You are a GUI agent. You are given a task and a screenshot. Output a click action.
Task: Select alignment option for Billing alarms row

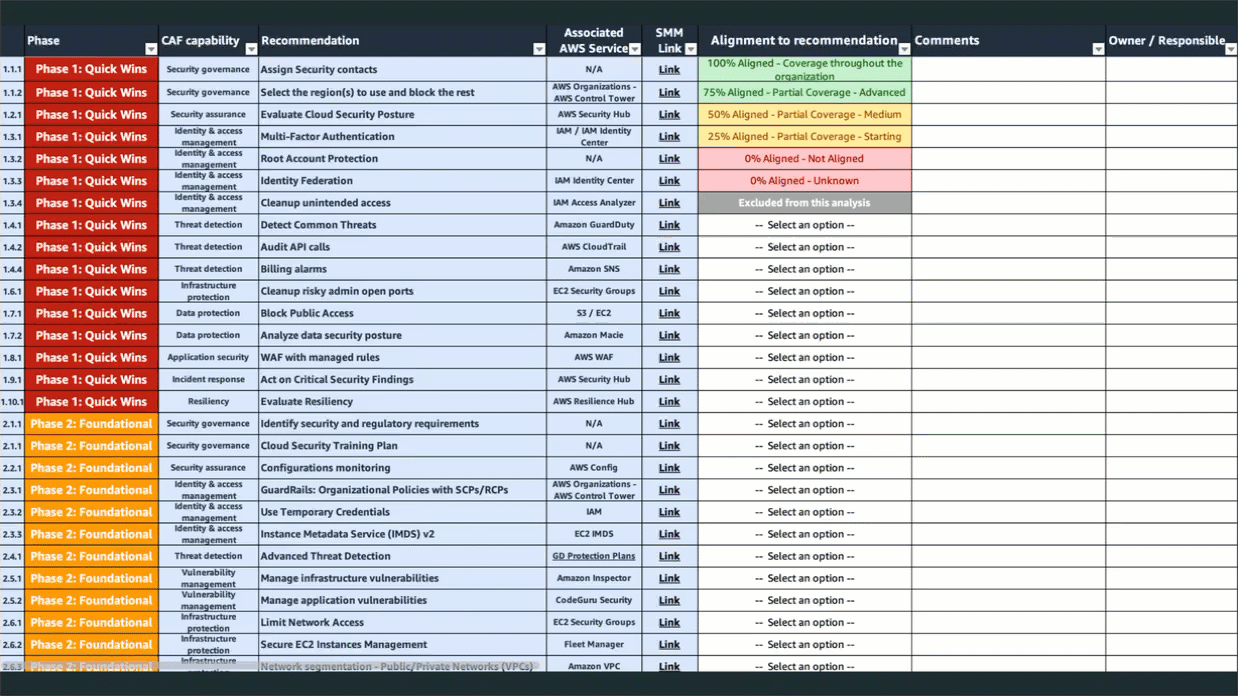tap(805, 269)
